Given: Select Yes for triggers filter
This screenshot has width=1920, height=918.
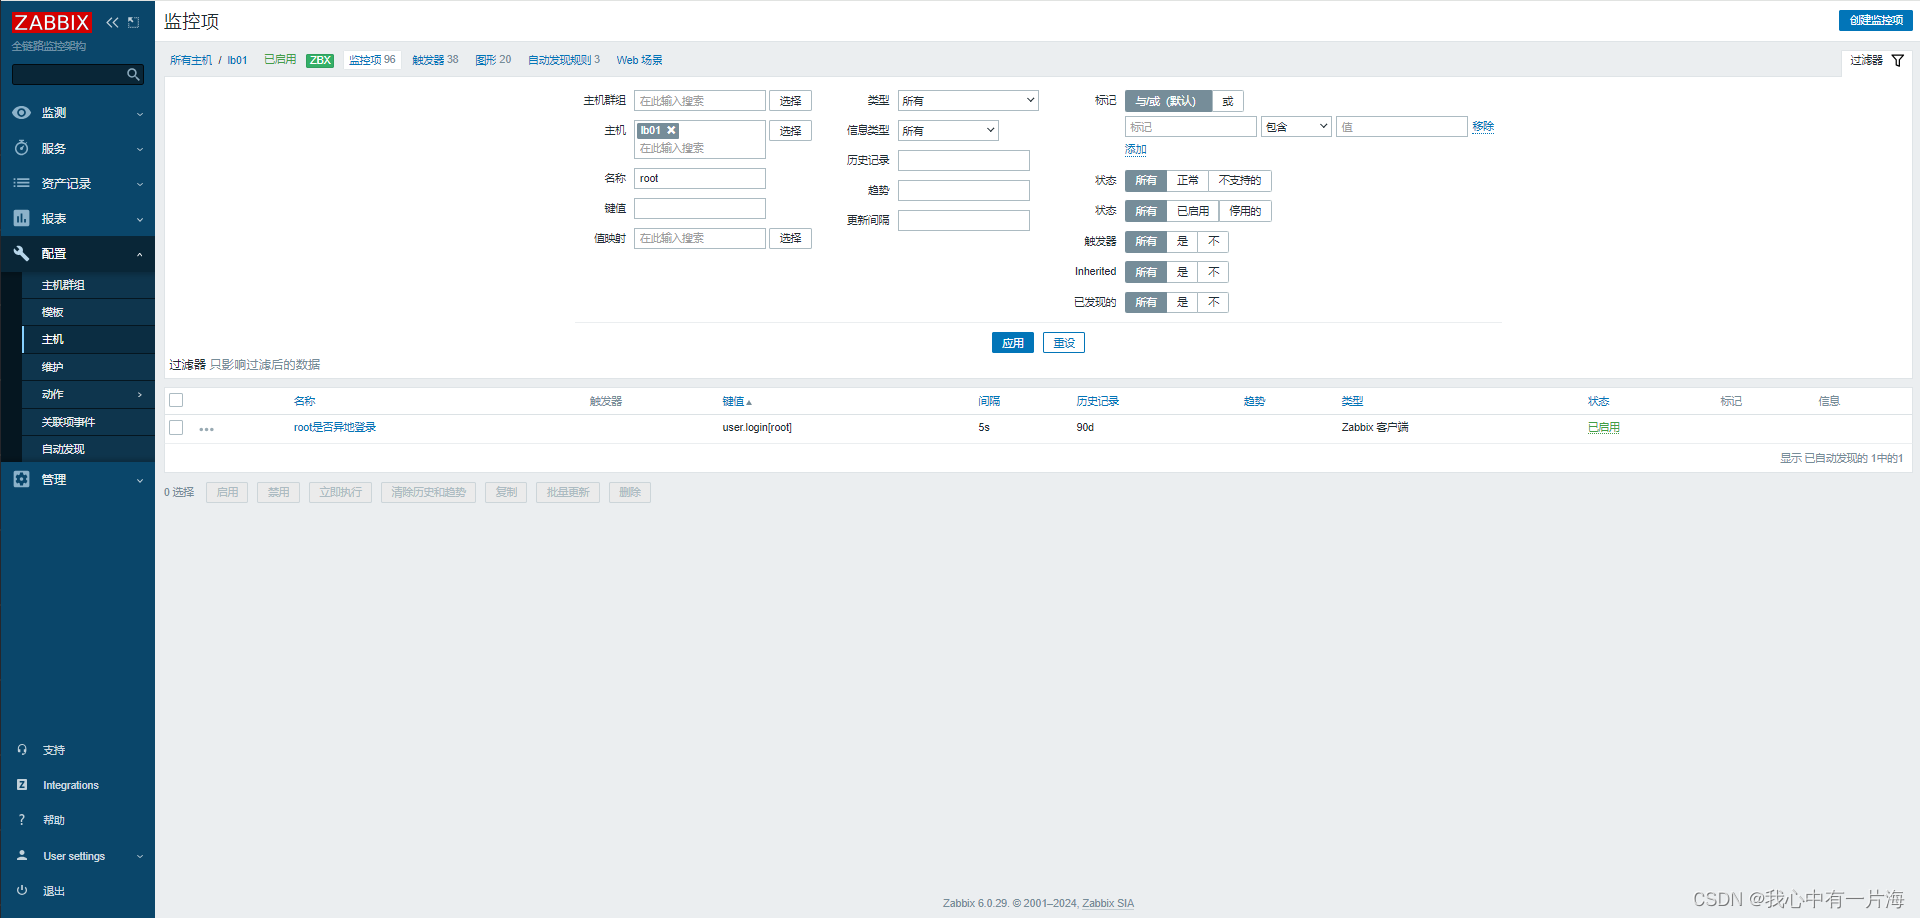Looking at the screenshot, I should pyautogui.click(x=1182, y=241).
